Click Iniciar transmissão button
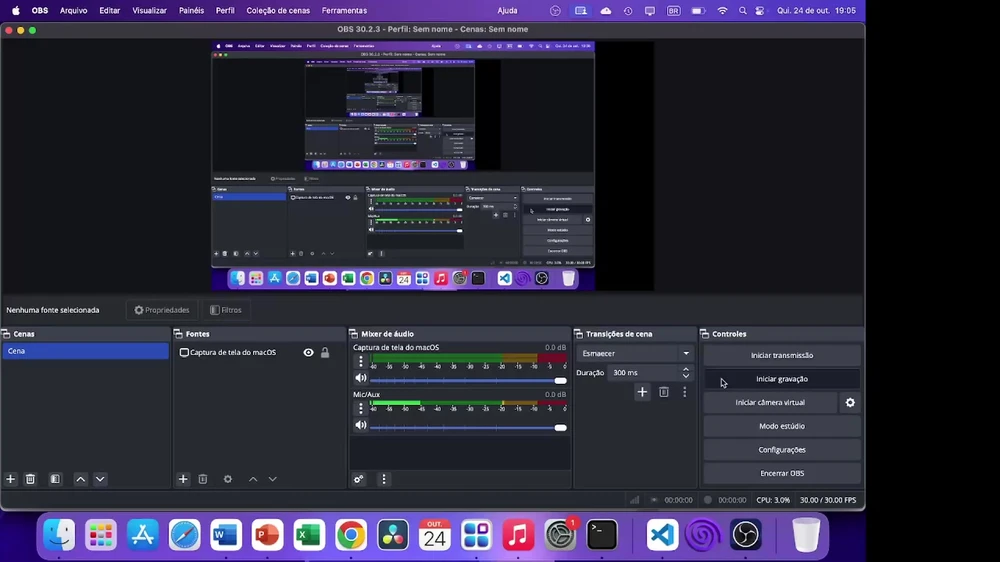Viewport: 1000px width, 562px height. [x=782, y=355]
